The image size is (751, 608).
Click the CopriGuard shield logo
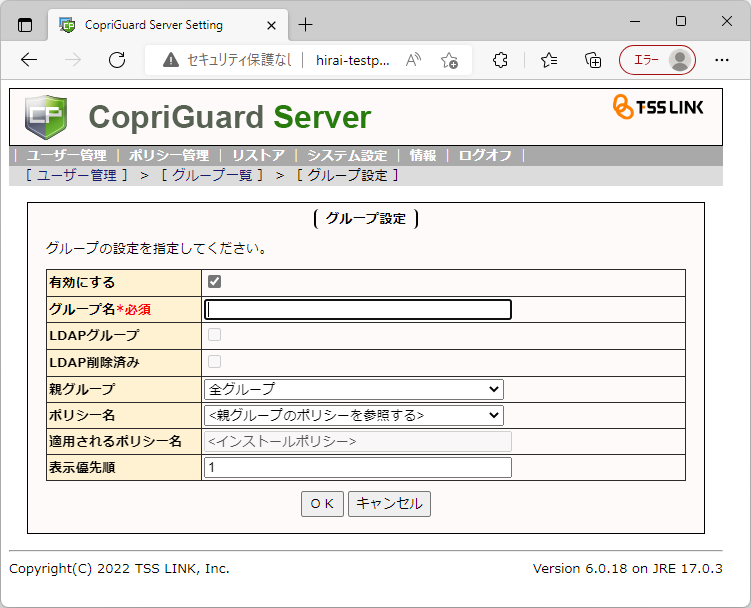(46, 117)
